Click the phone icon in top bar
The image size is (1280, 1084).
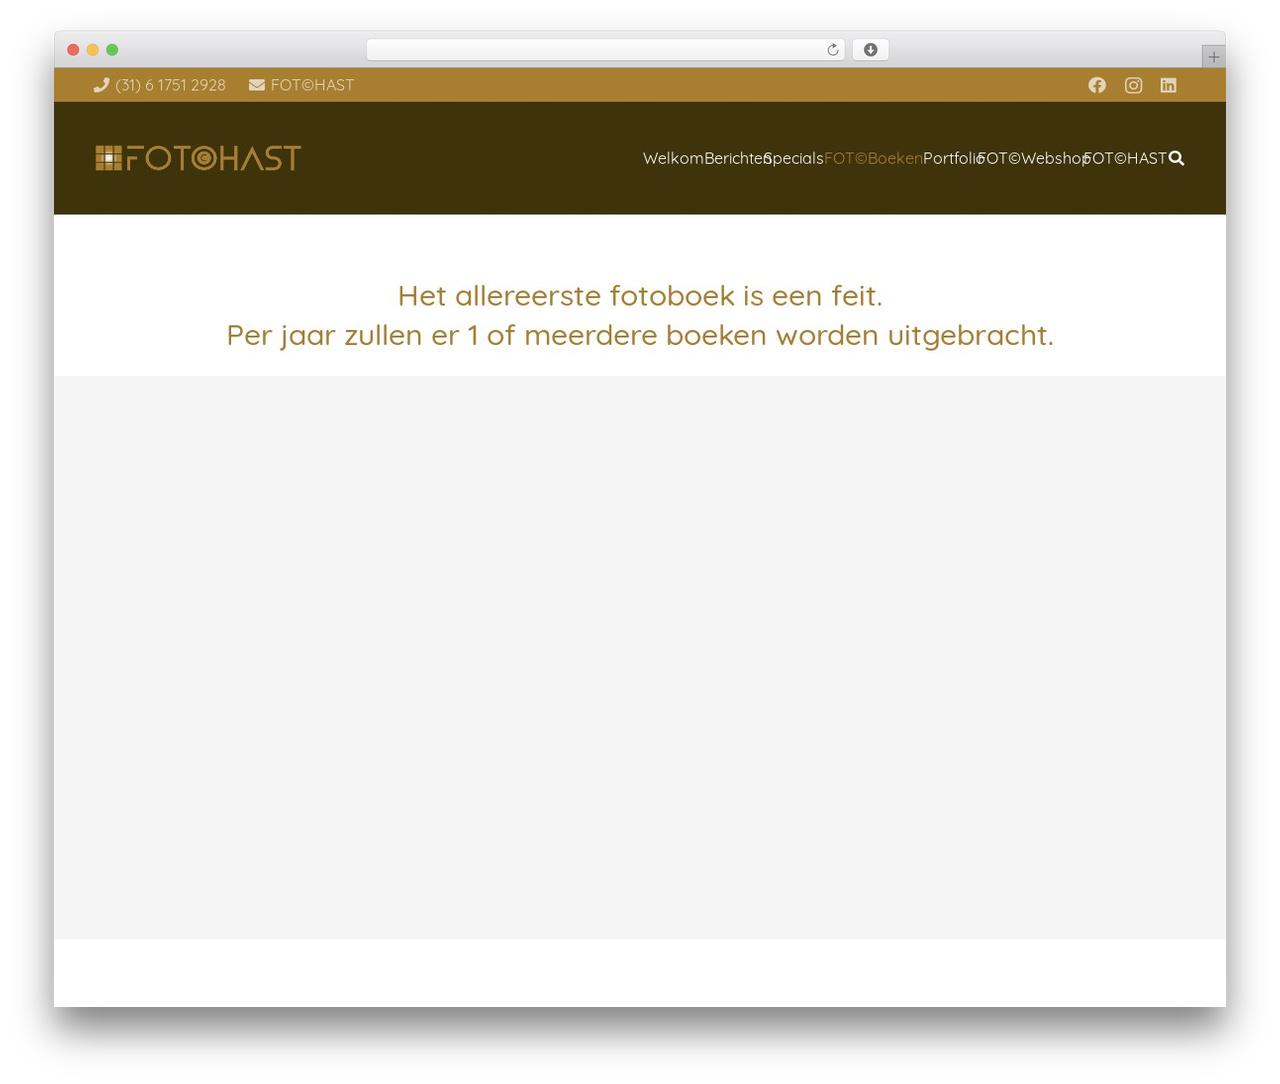tap(101, 85)
